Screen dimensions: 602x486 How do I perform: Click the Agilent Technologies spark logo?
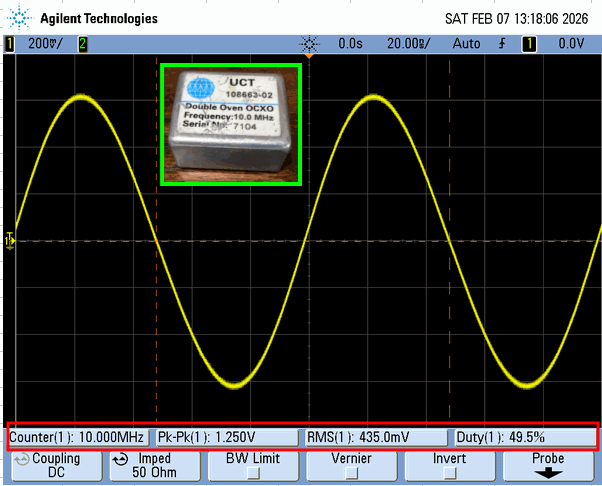pos(19,17)
